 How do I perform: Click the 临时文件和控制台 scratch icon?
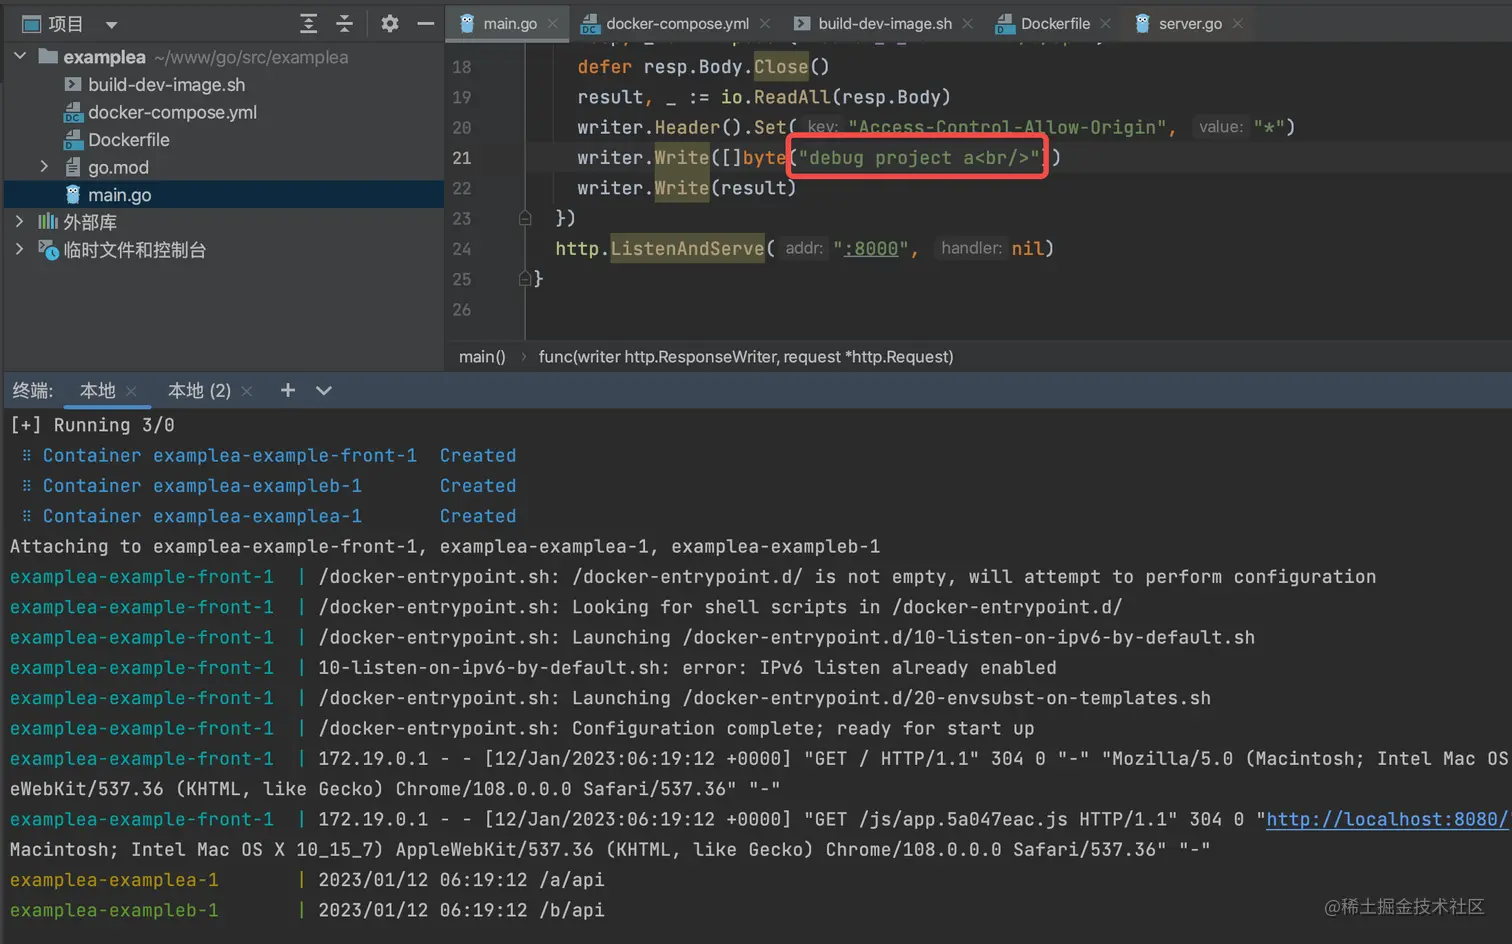click(x=48, y=250)
